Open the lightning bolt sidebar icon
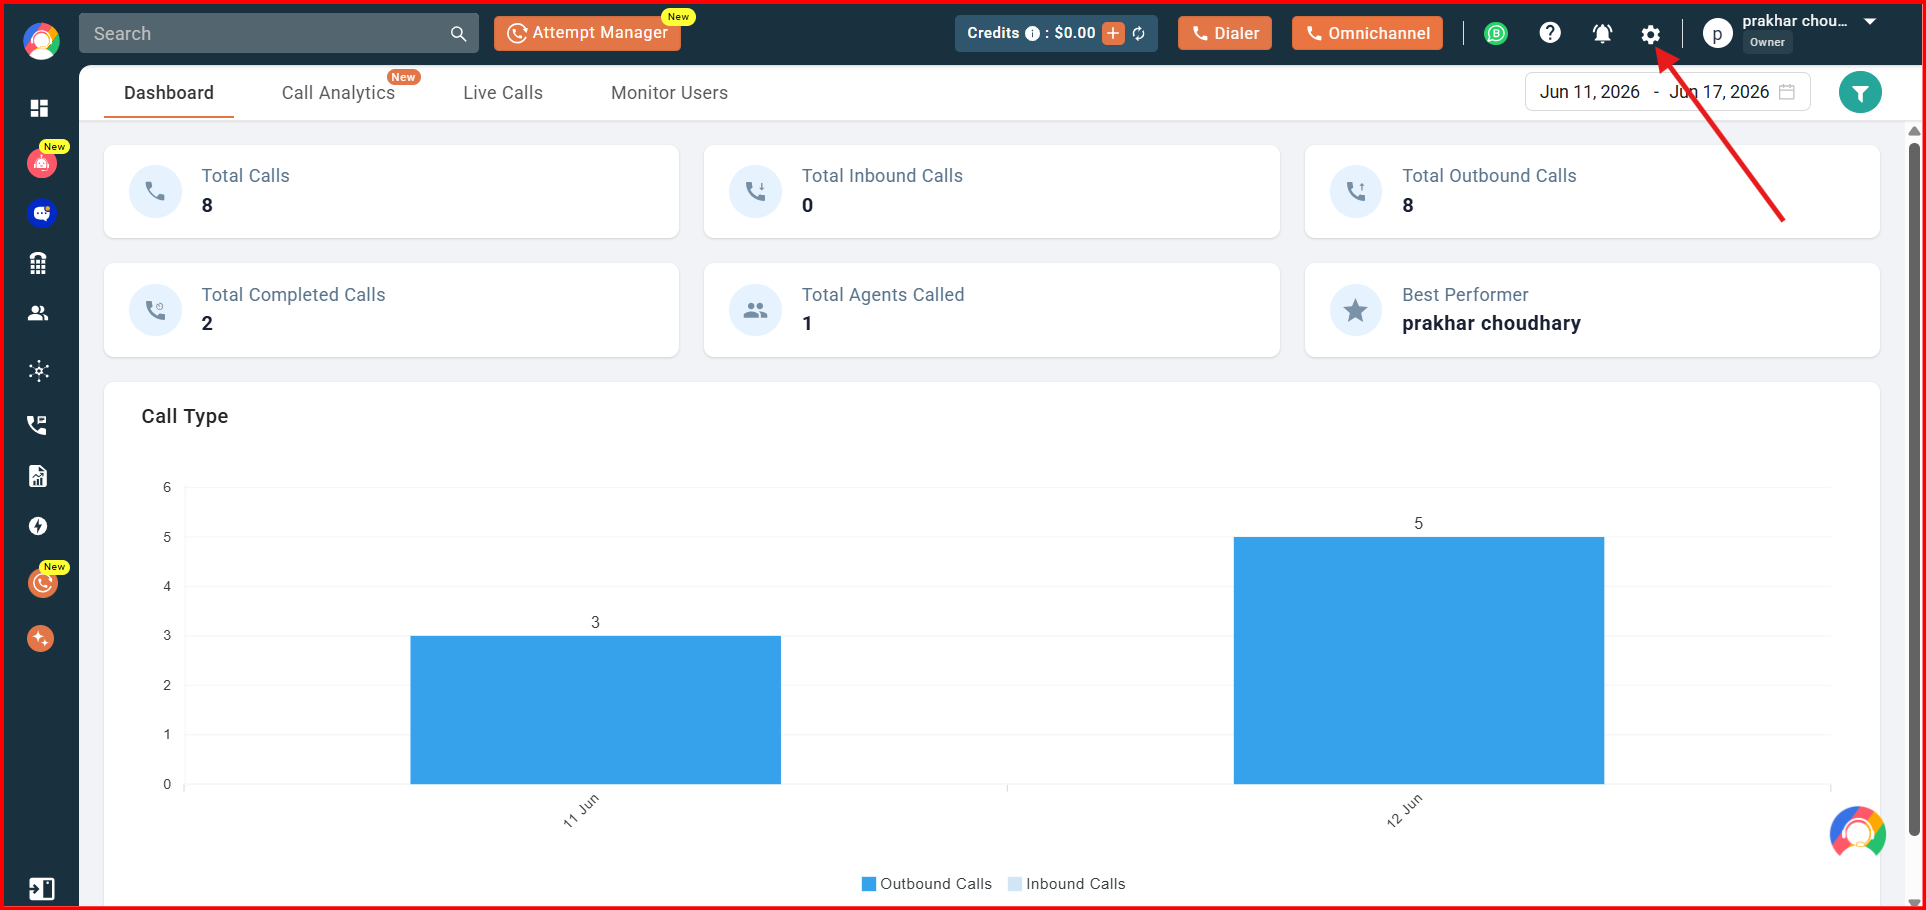The width and height of the screenshot is (1926, 910). point(38,526)
